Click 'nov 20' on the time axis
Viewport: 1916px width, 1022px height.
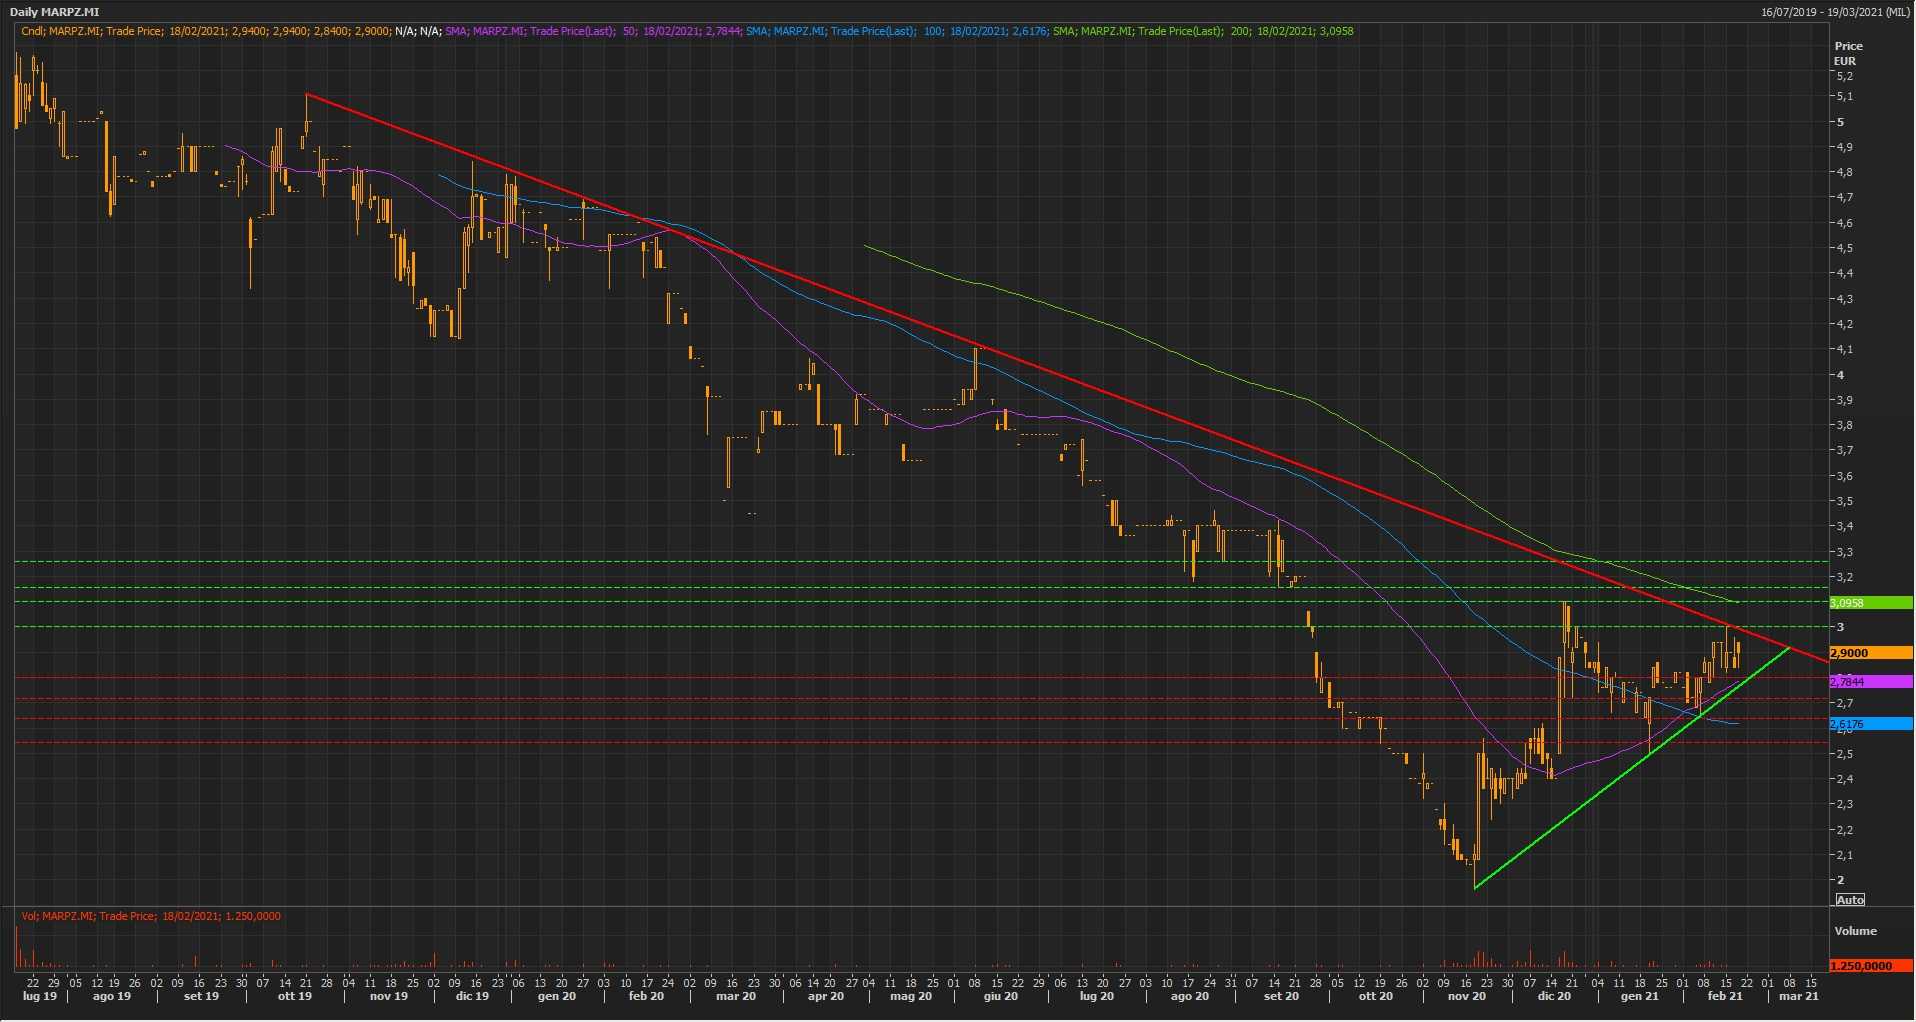coord(1467,996)
